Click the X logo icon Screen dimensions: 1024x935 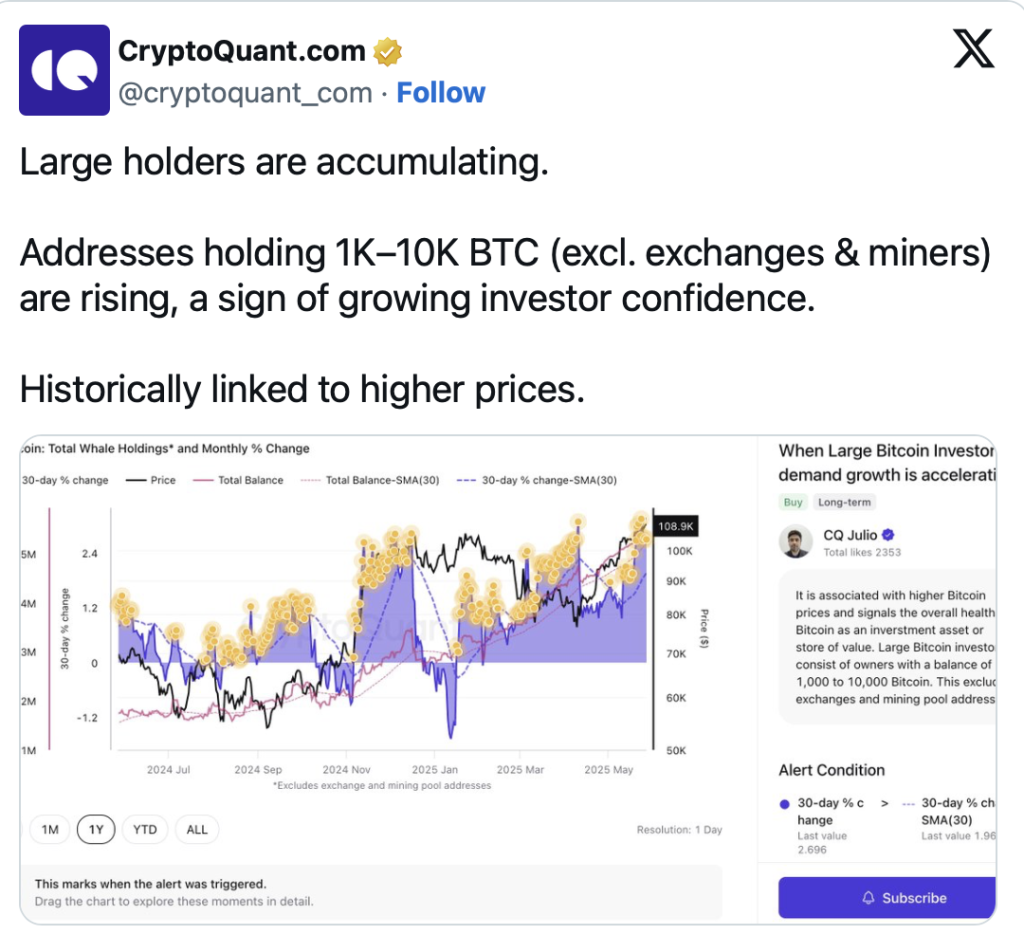[974, 48]
